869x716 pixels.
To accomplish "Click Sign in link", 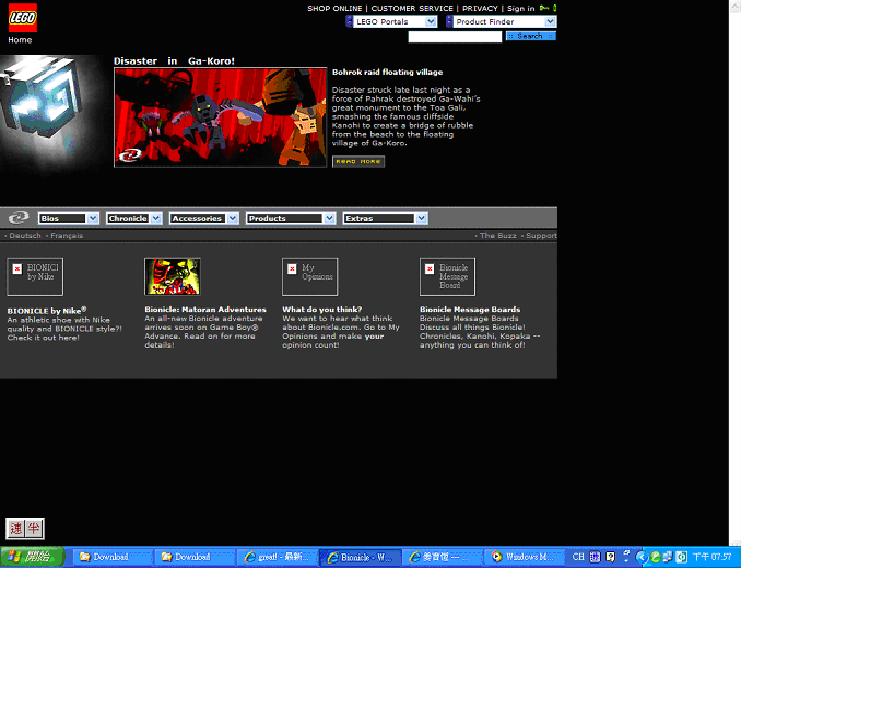I will [x=520, y=8].
